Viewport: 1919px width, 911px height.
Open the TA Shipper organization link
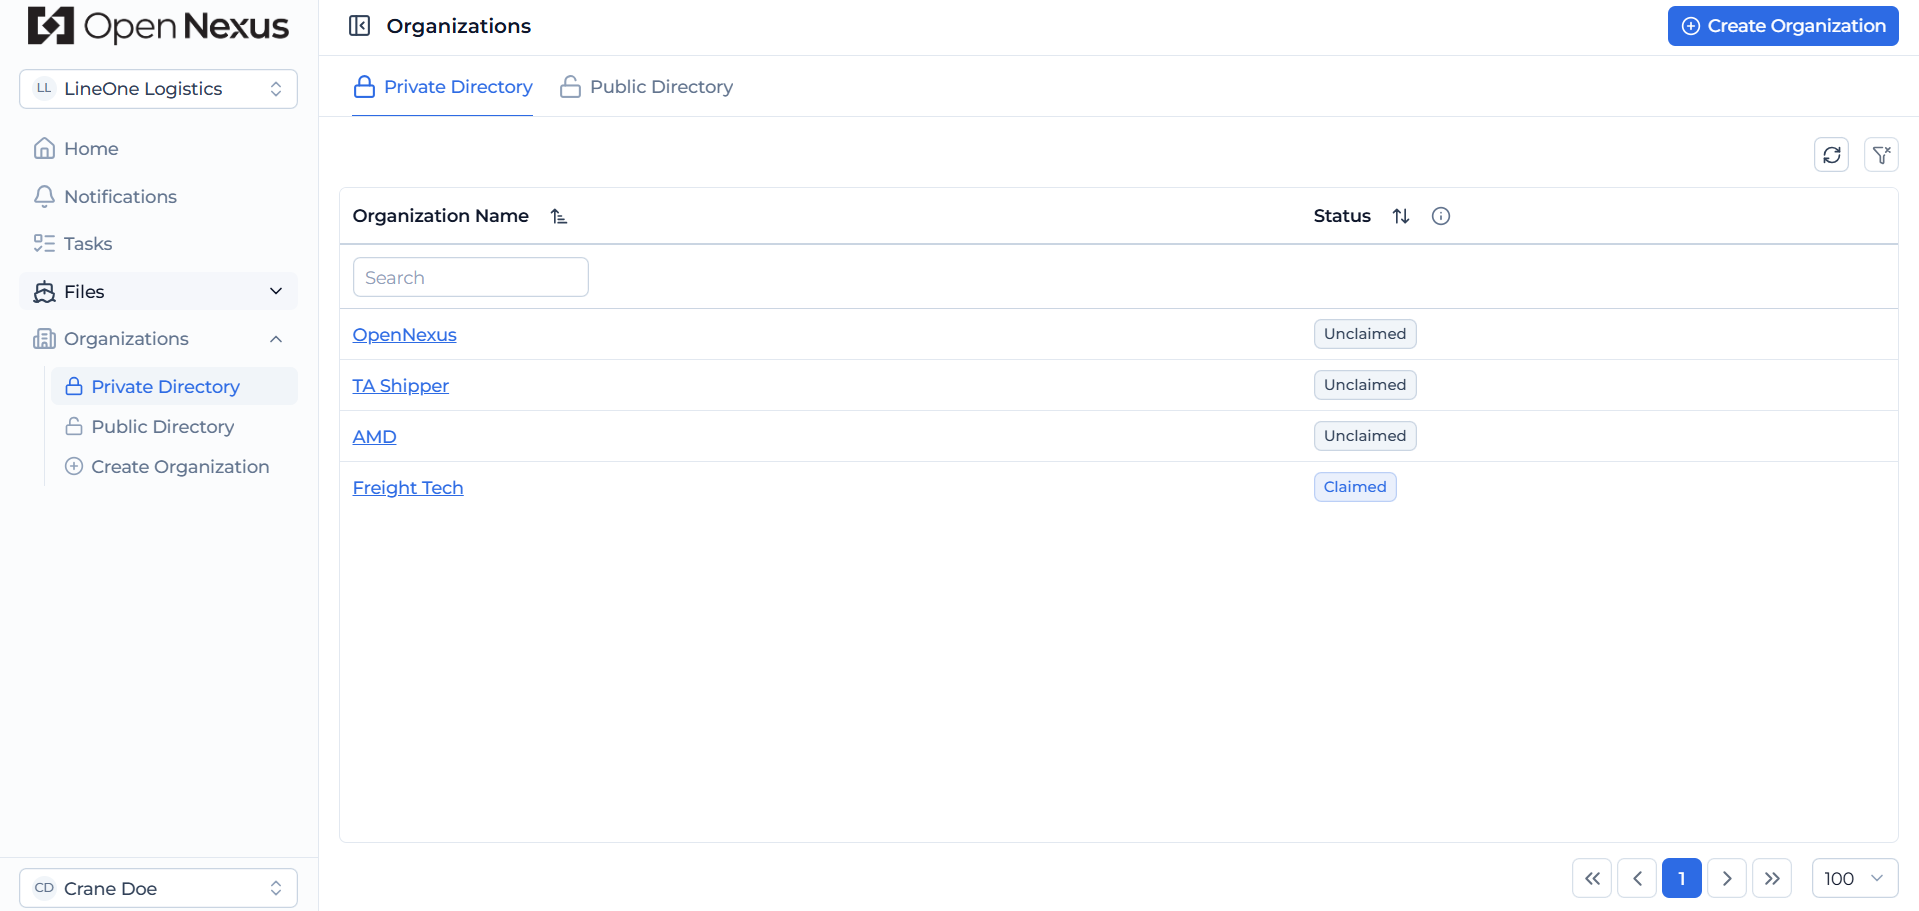coord(400,386)
